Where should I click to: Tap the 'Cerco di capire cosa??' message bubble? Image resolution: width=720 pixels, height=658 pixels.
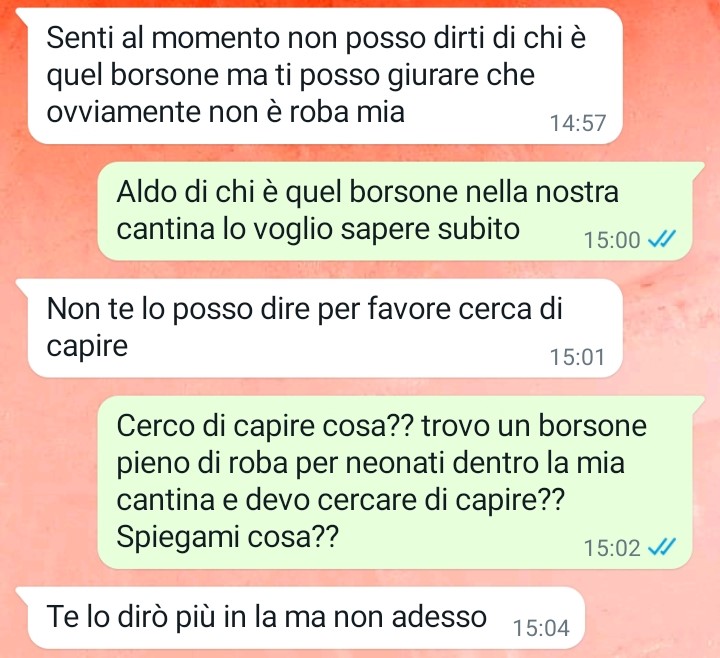point(395,483)
